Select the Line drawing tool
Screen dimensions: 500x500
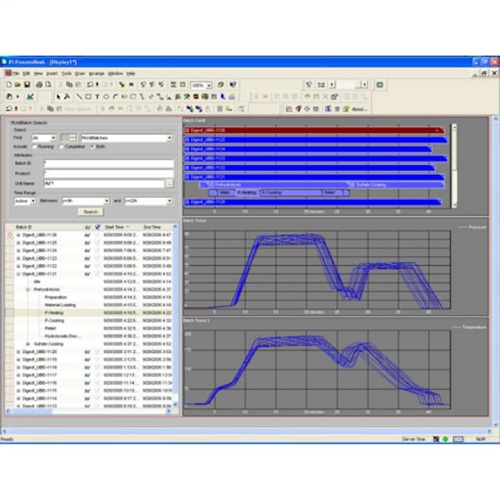point(79,97)
